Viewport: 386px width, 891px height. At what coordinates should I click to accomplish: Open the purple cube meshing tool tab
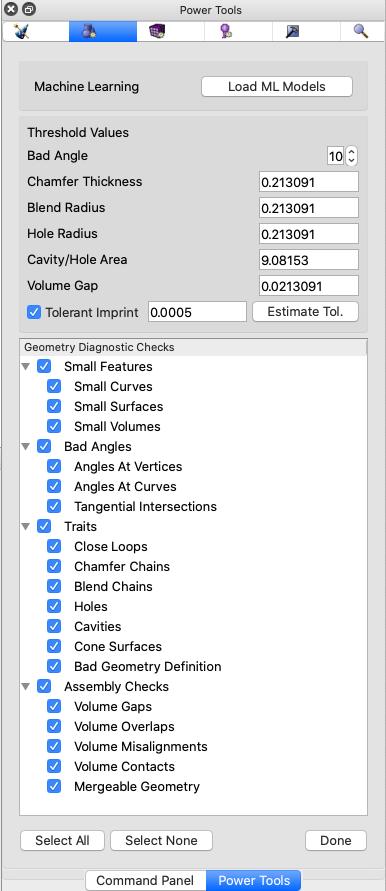pyautogui.click(x=157, y=32)
